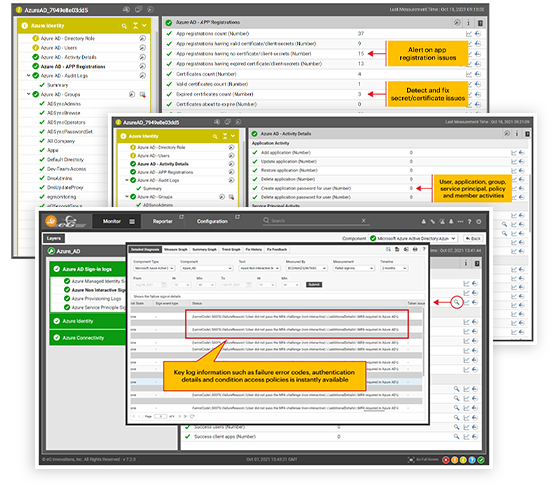558x501 pixels.
Task: Click info icon in Activity Details header
Action: tap(517, 134)
